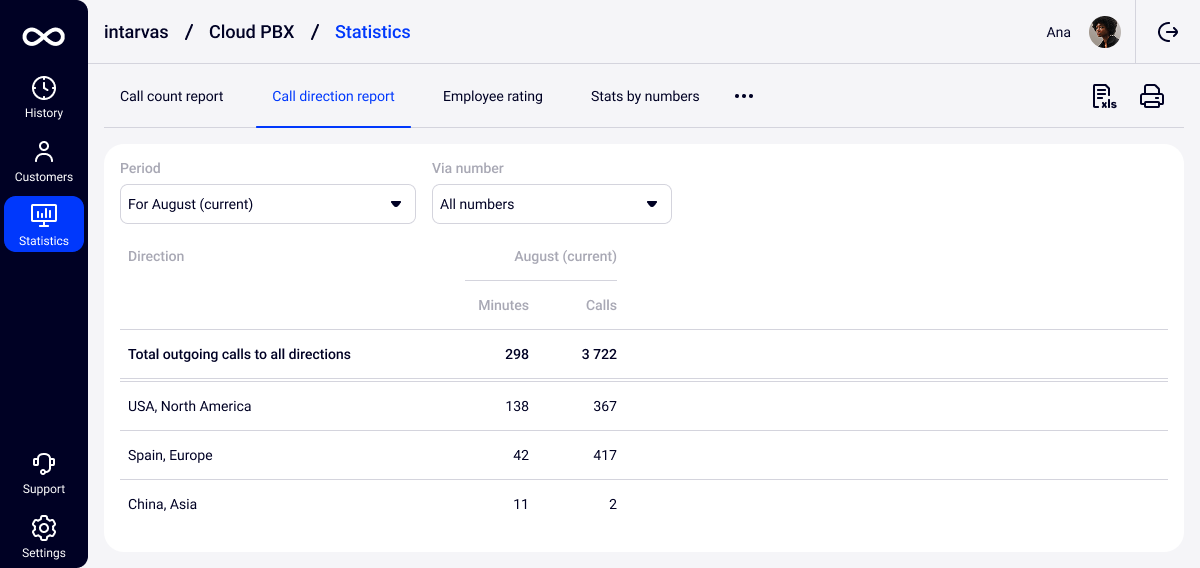The height and width of the screenshot is (568, 1200).
Task: Open Ana's profile avatar
Action: (1104, 32)
